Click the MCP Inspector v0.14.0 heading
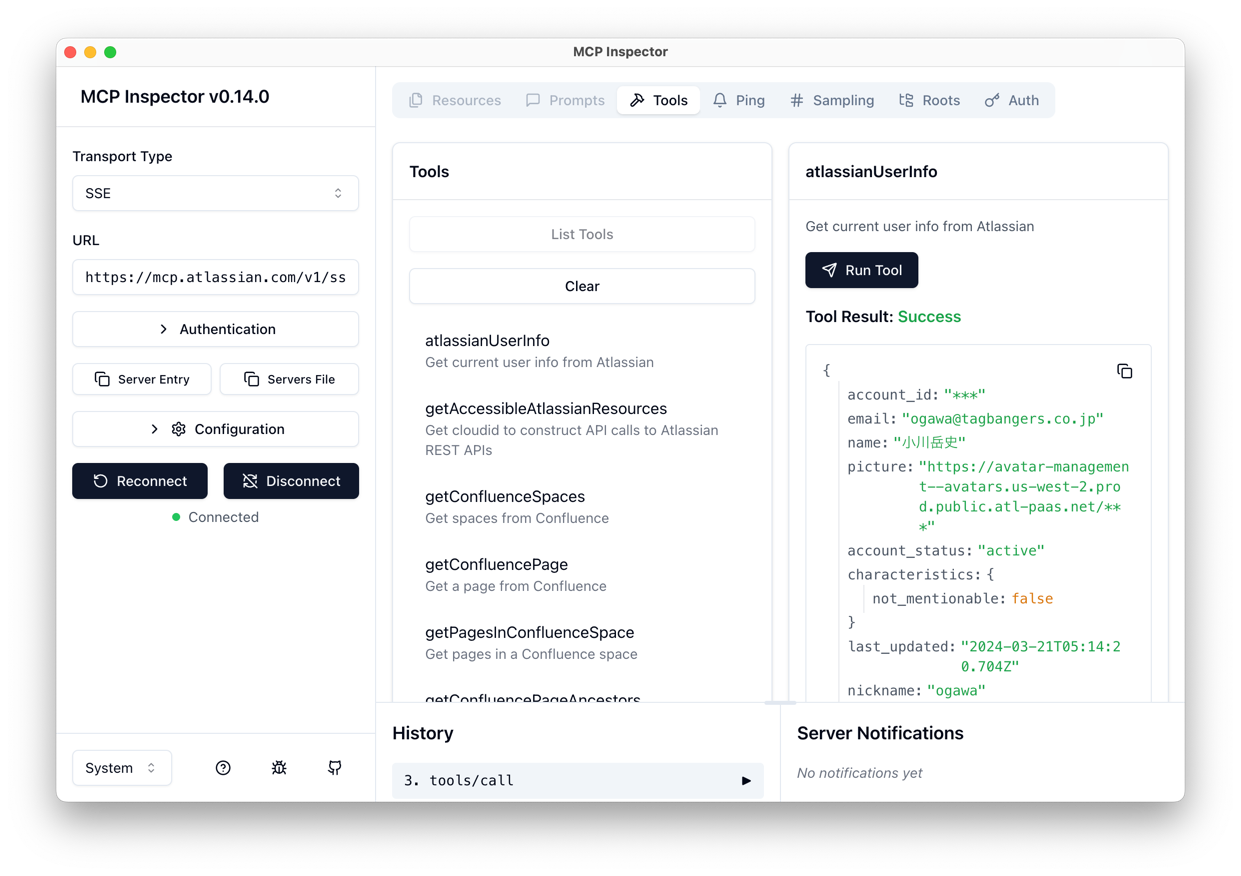This screenshot has width=1241, height=876. (x=175, y=97)
